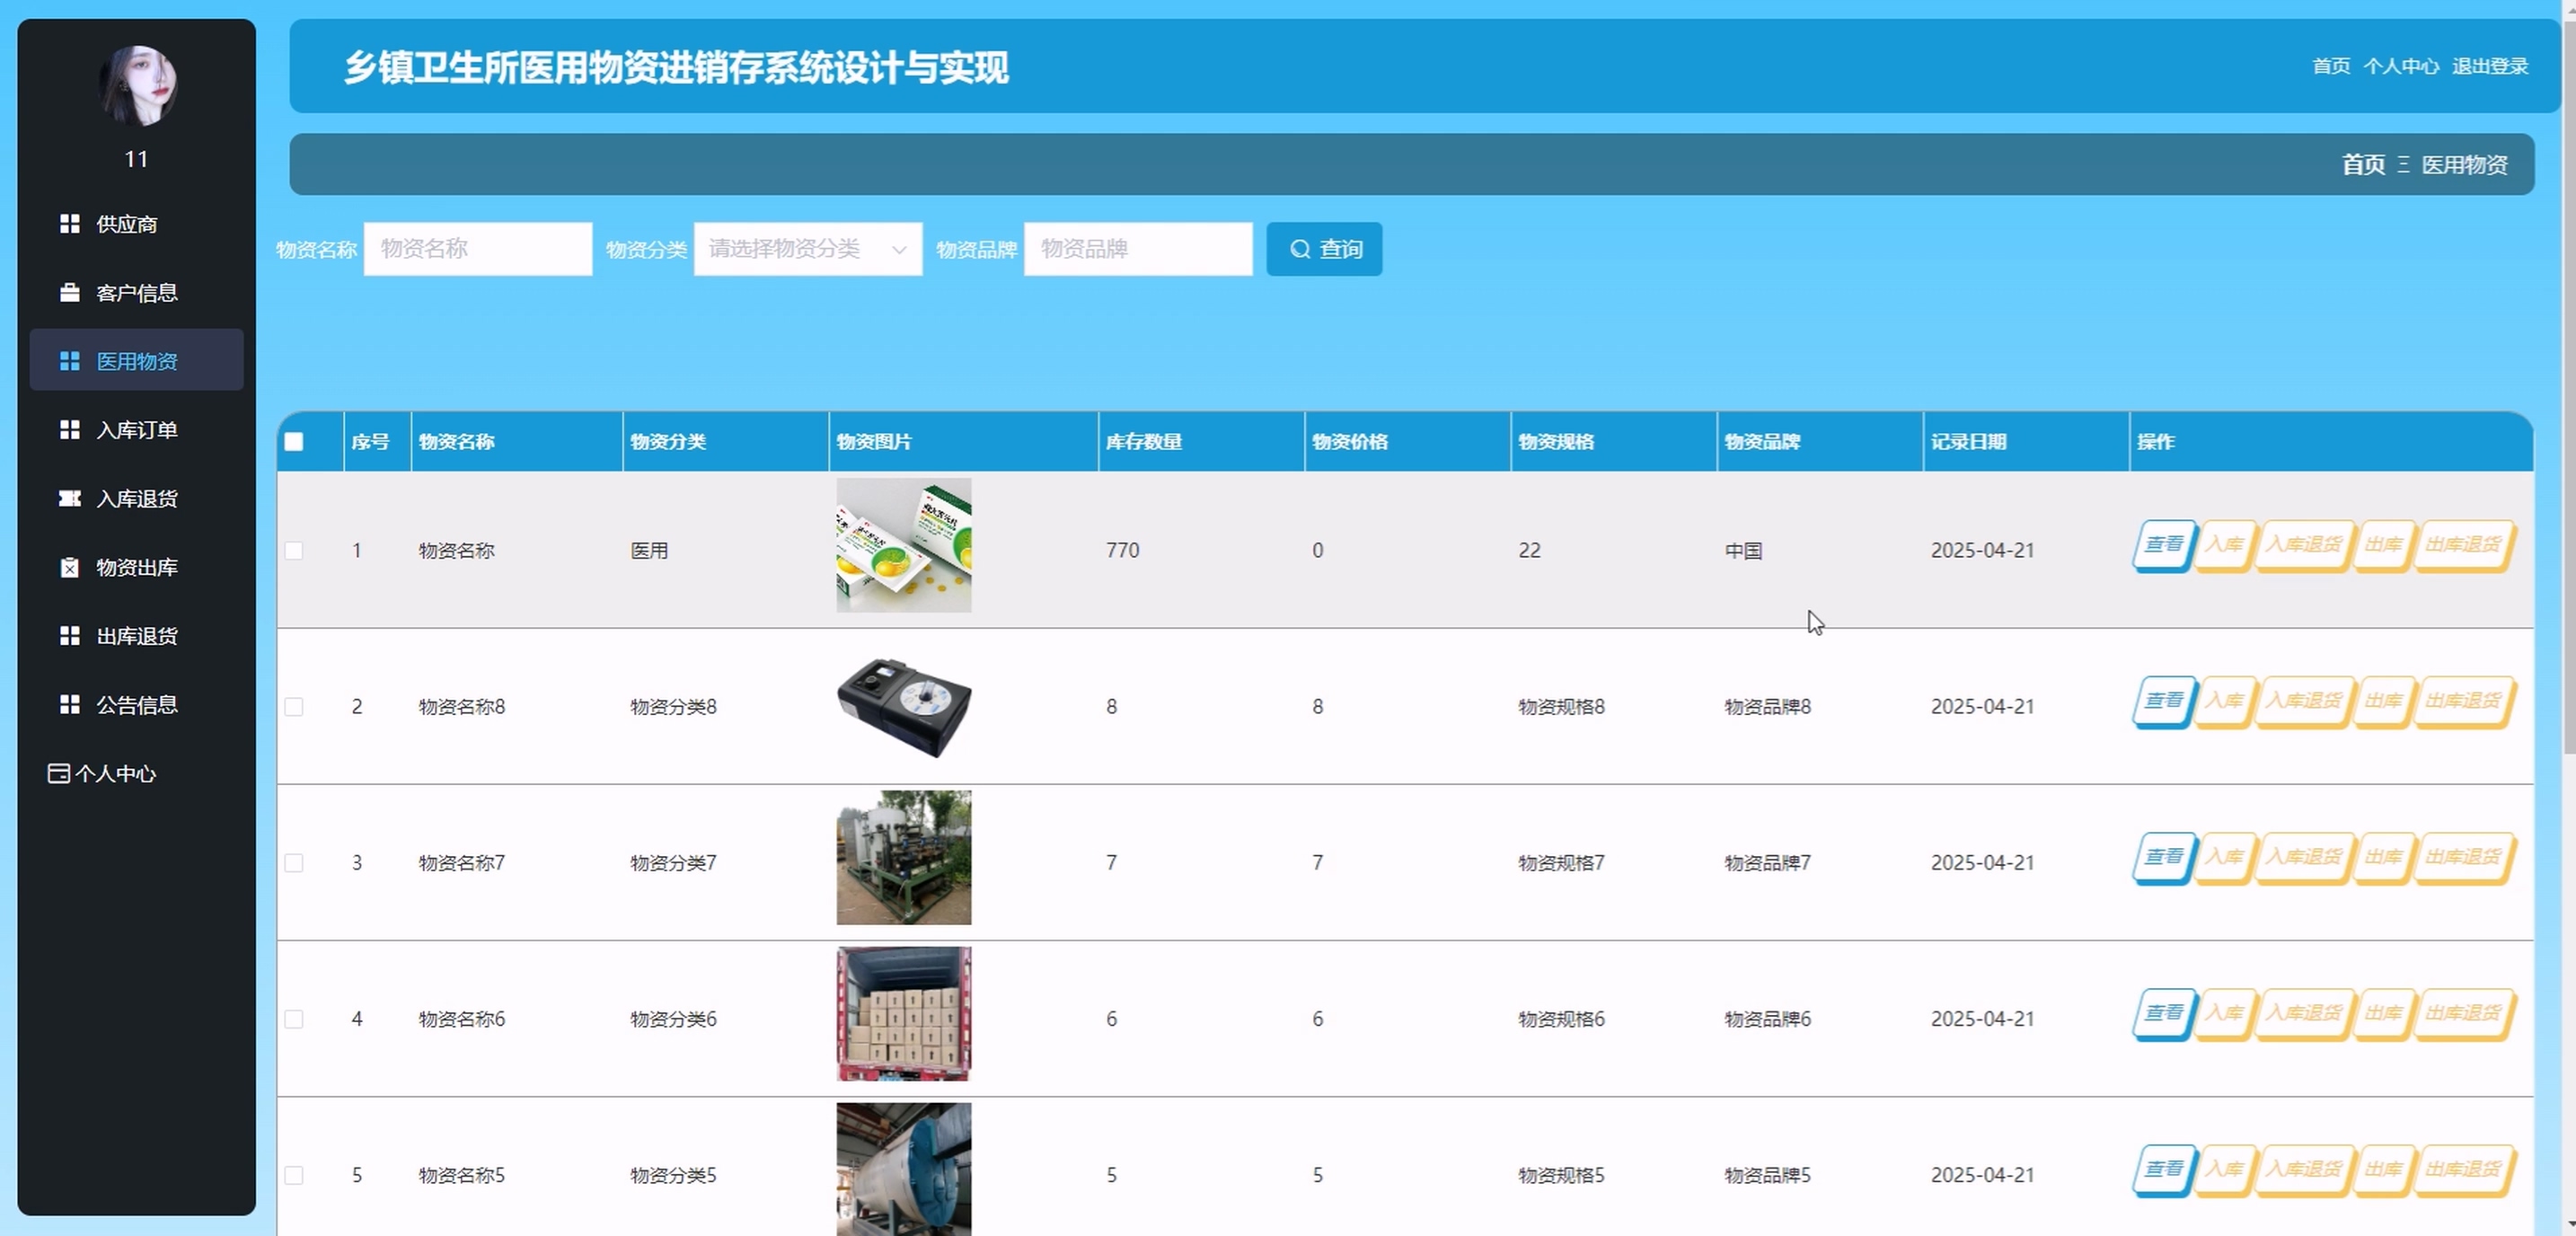Click 查看 button for 物资名称8 row
The height and width of the screenshot is (1236, 2576).
2163,700
